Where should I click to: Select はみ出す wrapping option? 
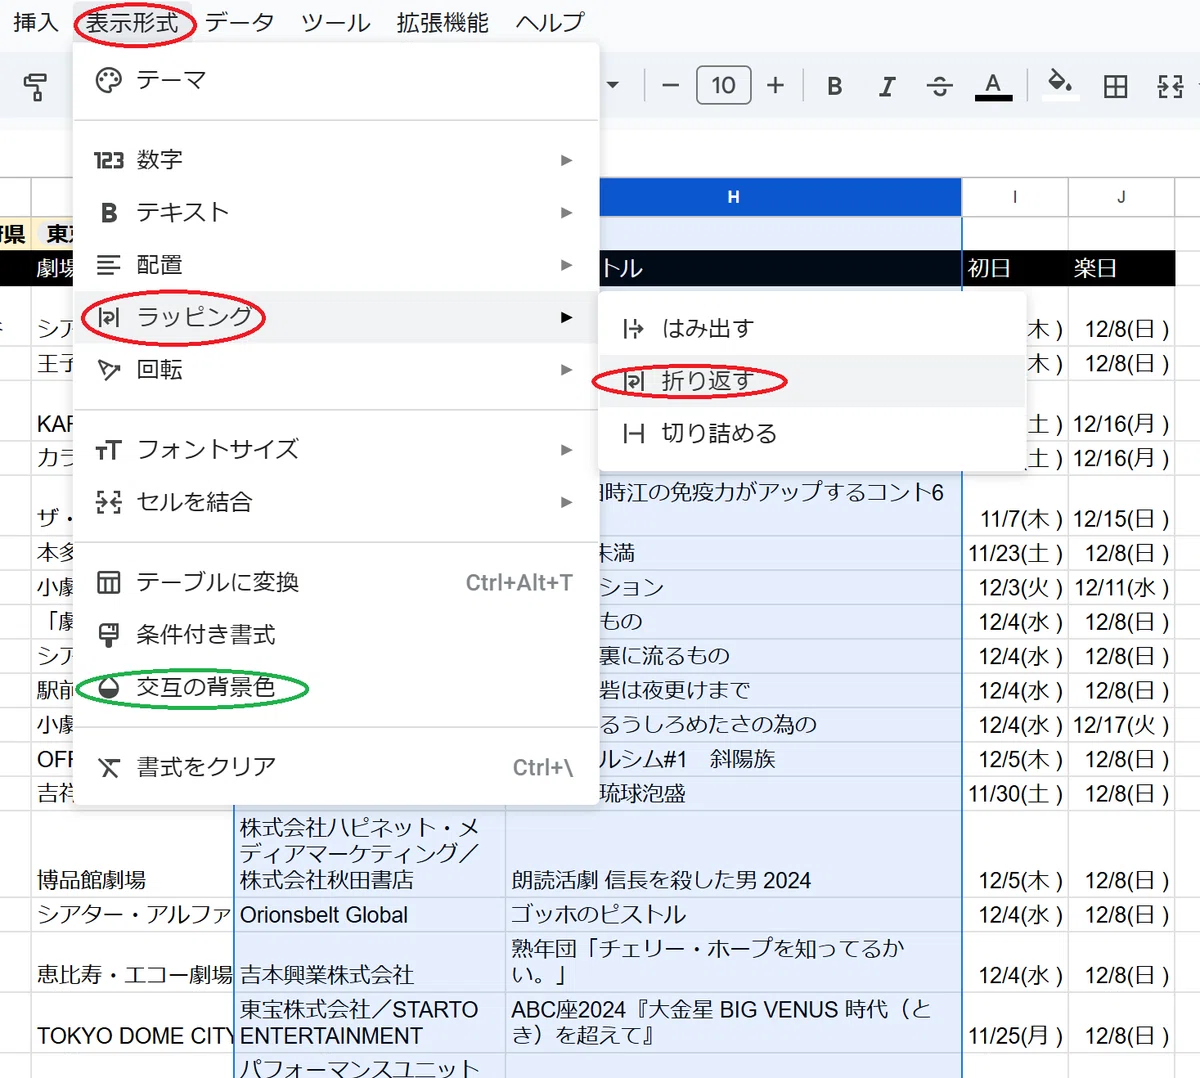click(x=812, y=328)
